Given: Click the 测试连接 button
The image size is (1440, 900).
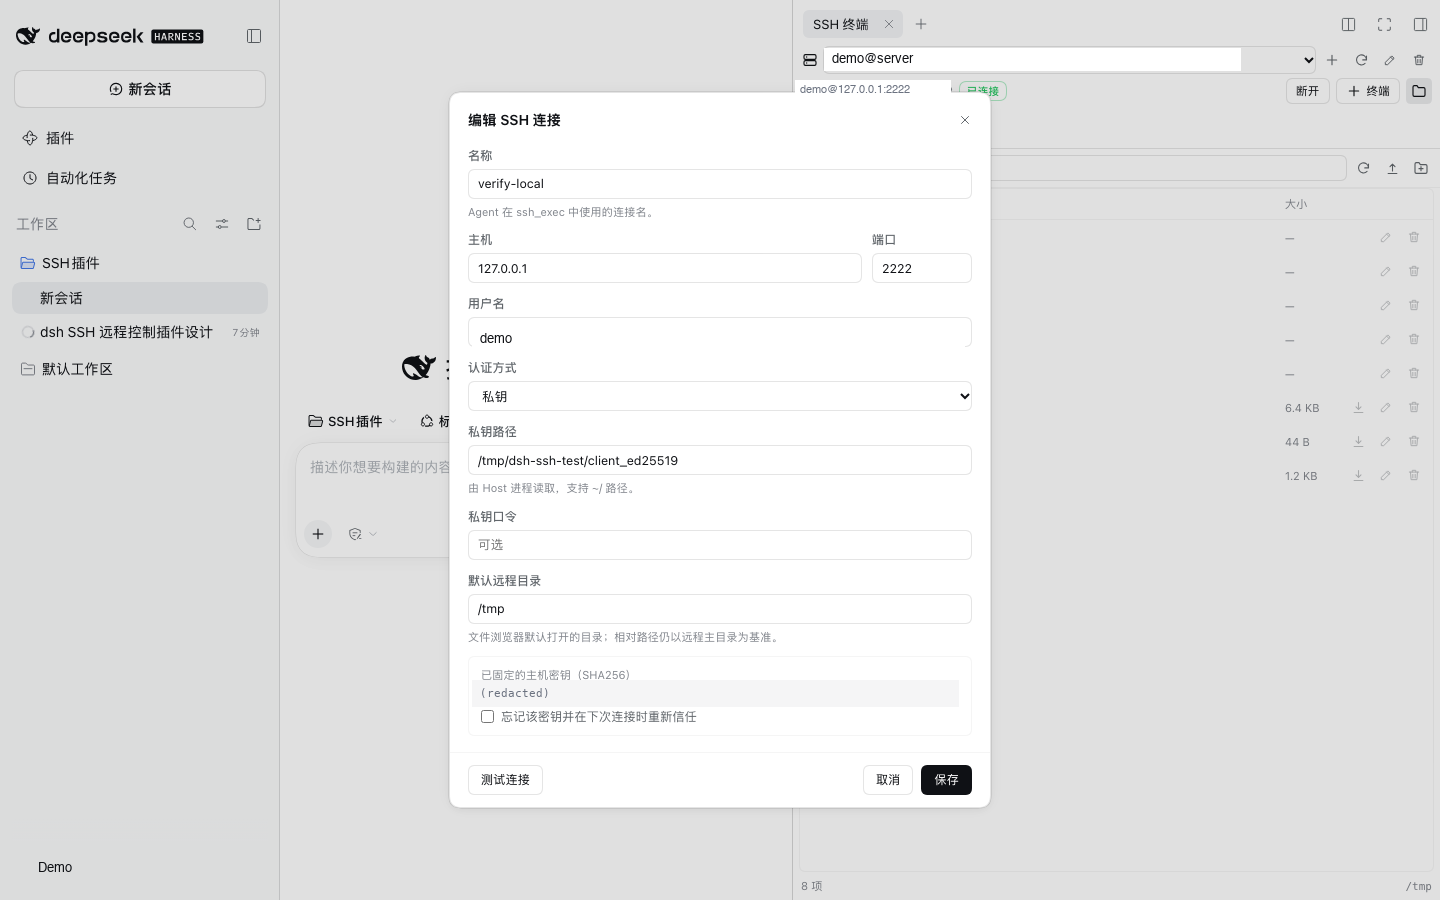Looking at the screenshot, I should (x=505, y=780).
